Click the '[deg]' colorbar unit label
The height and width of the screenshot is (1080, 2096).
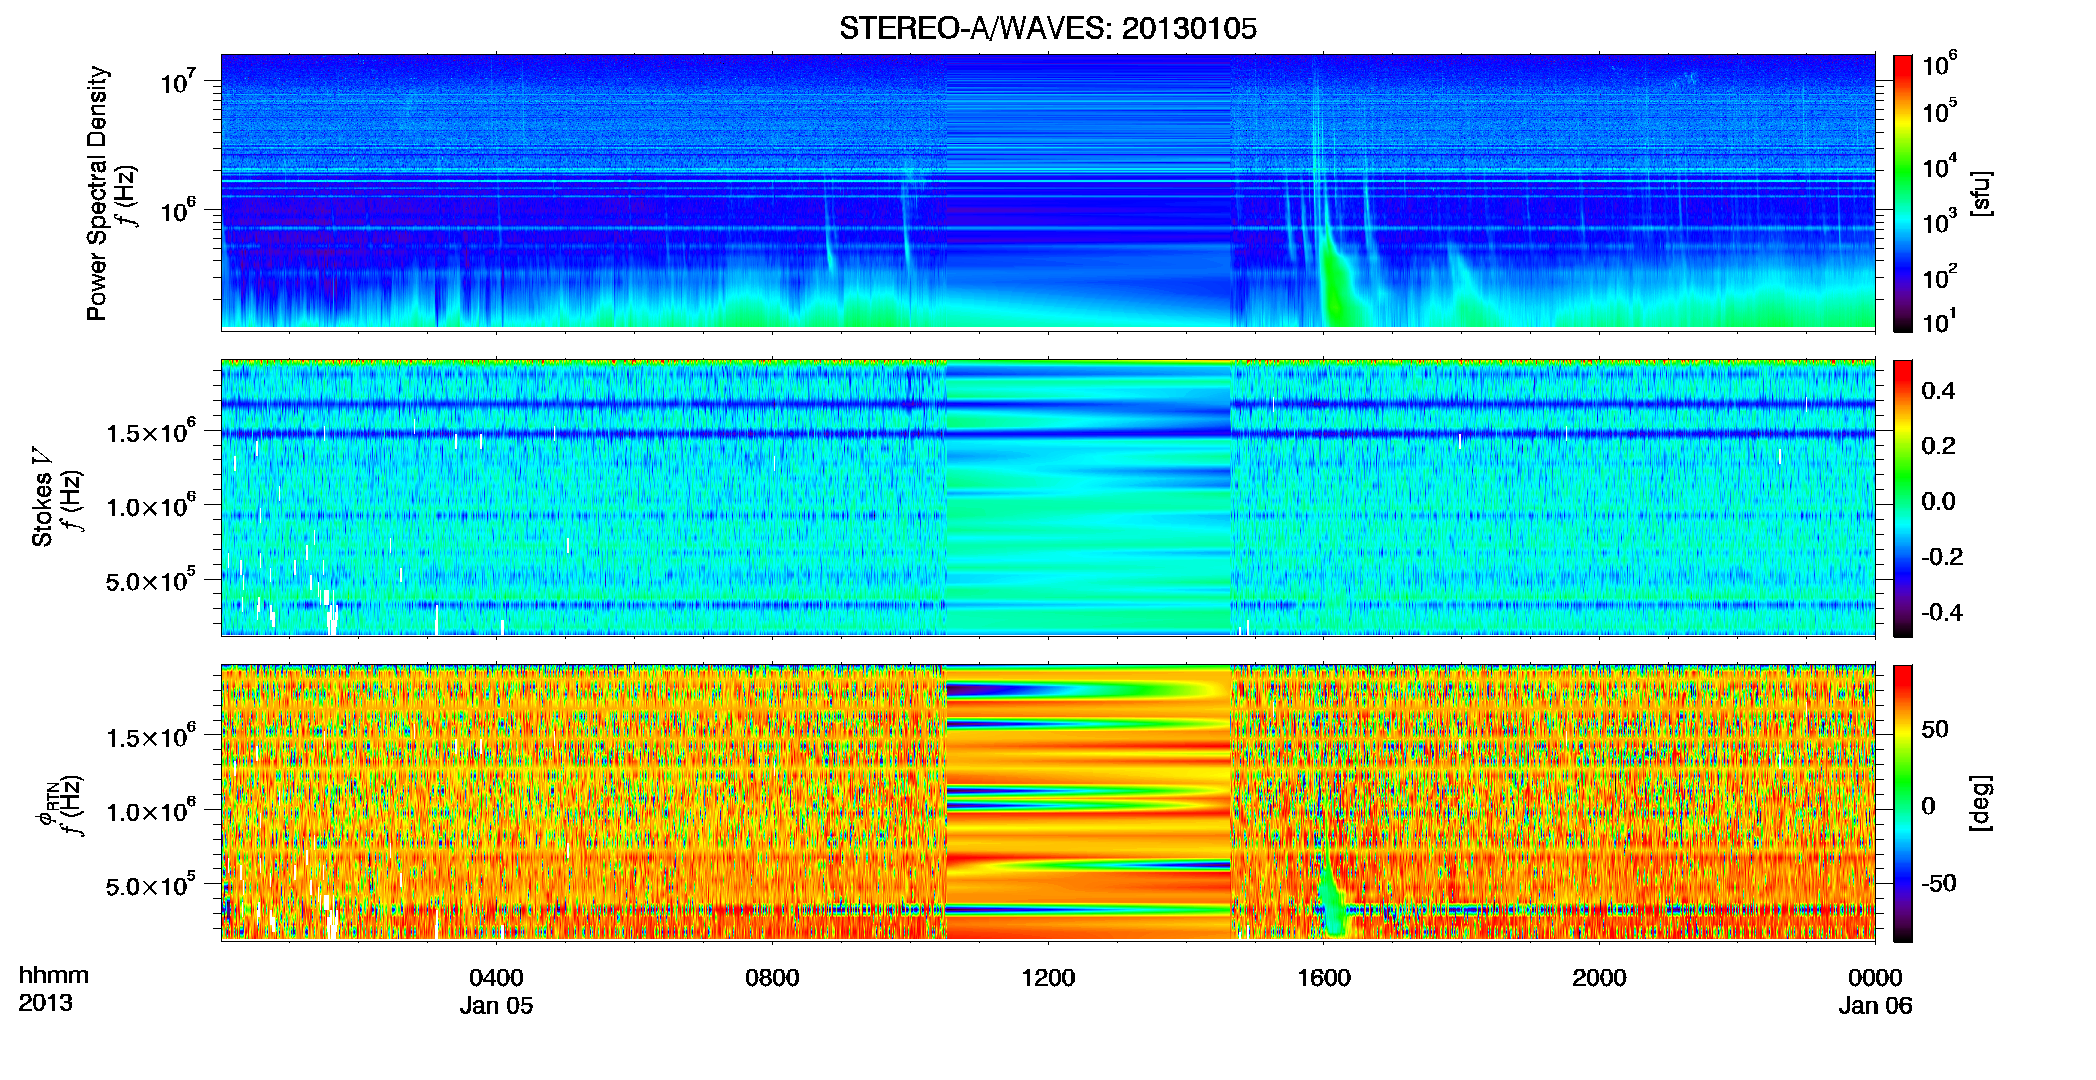pyautogui.click(x=1981, y=803)
